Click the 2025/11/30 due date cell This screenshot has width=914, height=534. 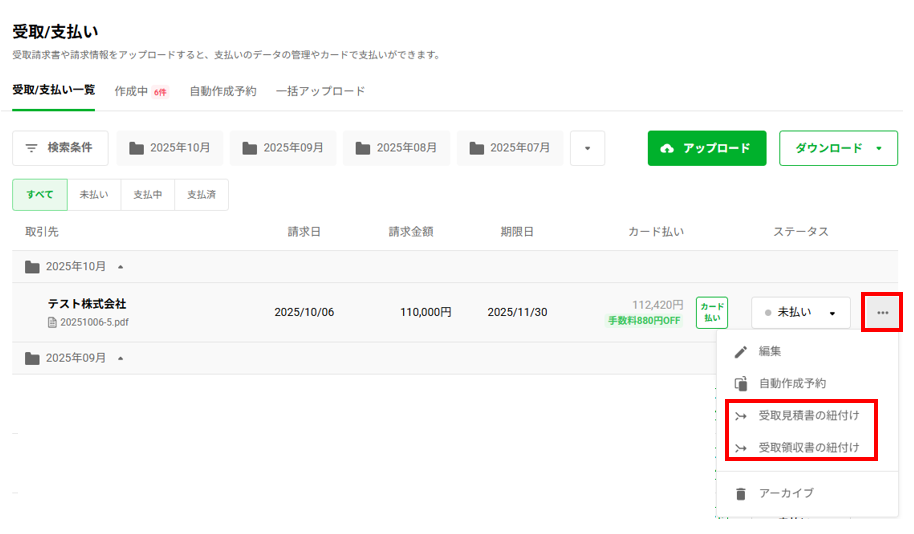[x=517, y=312]
